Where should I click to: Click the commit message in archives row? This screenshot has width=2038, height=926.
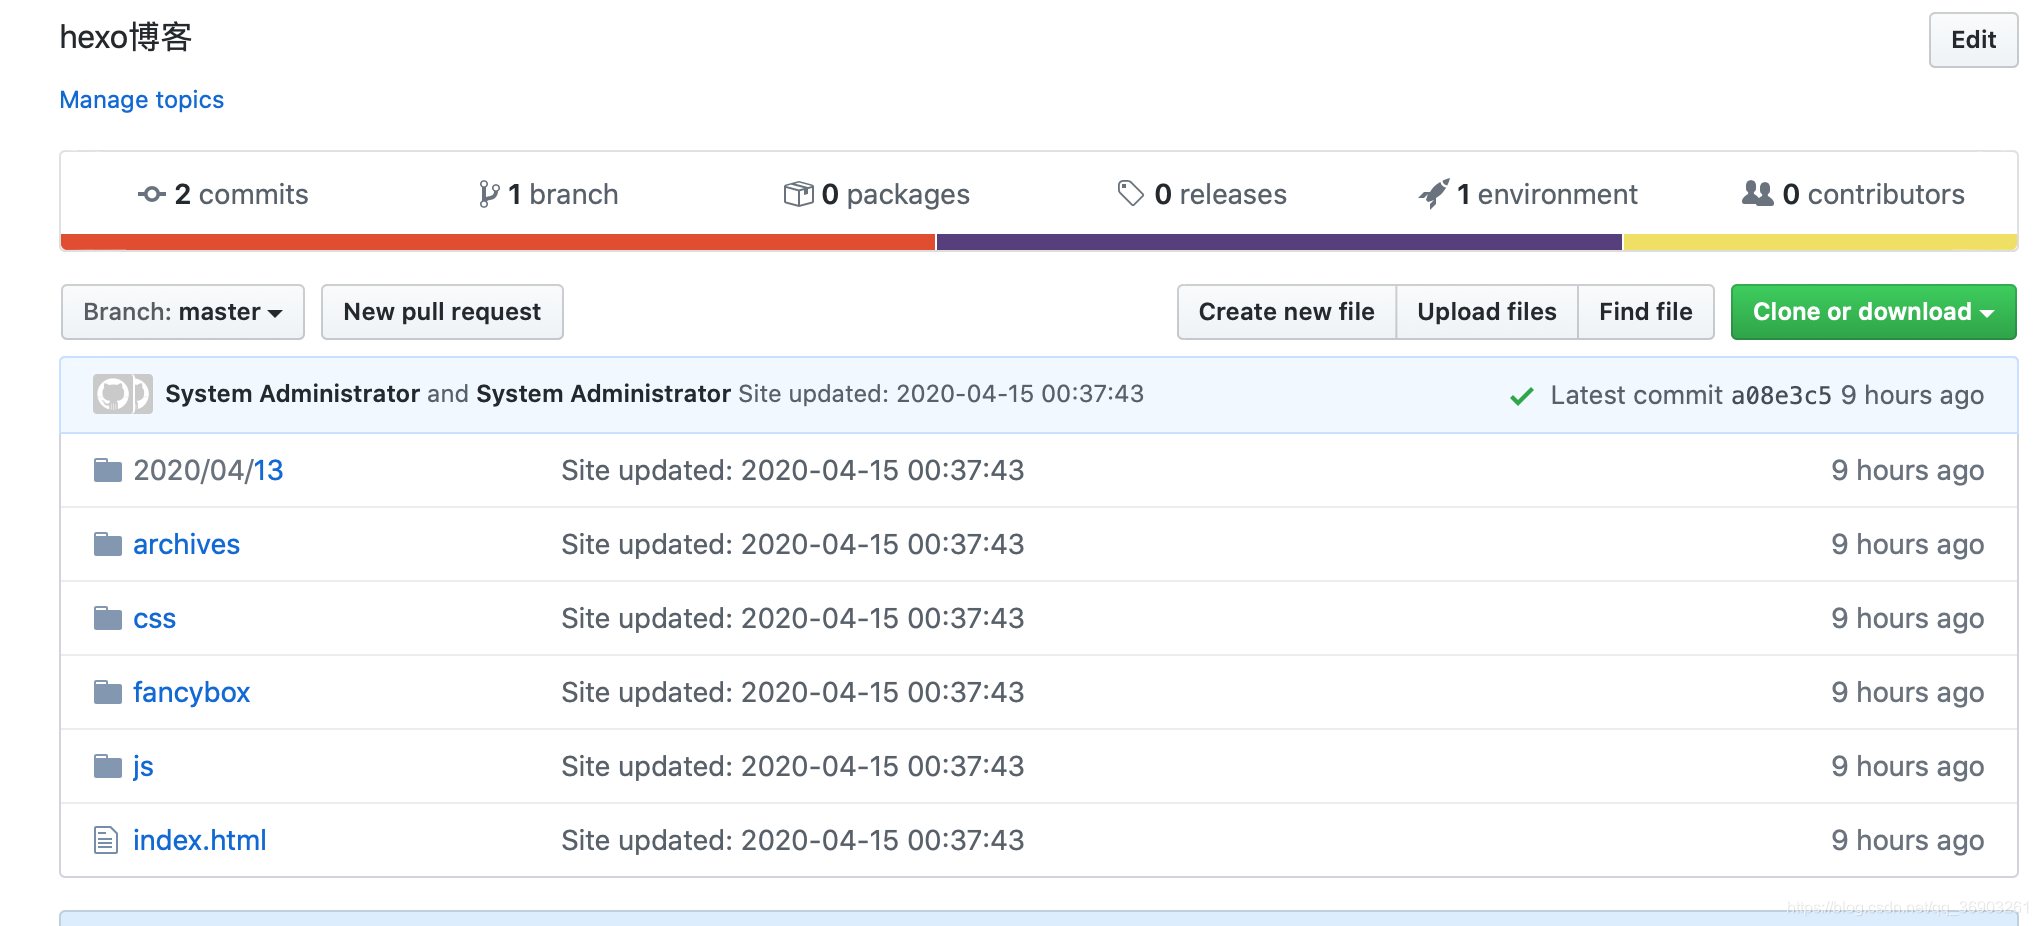793,544
